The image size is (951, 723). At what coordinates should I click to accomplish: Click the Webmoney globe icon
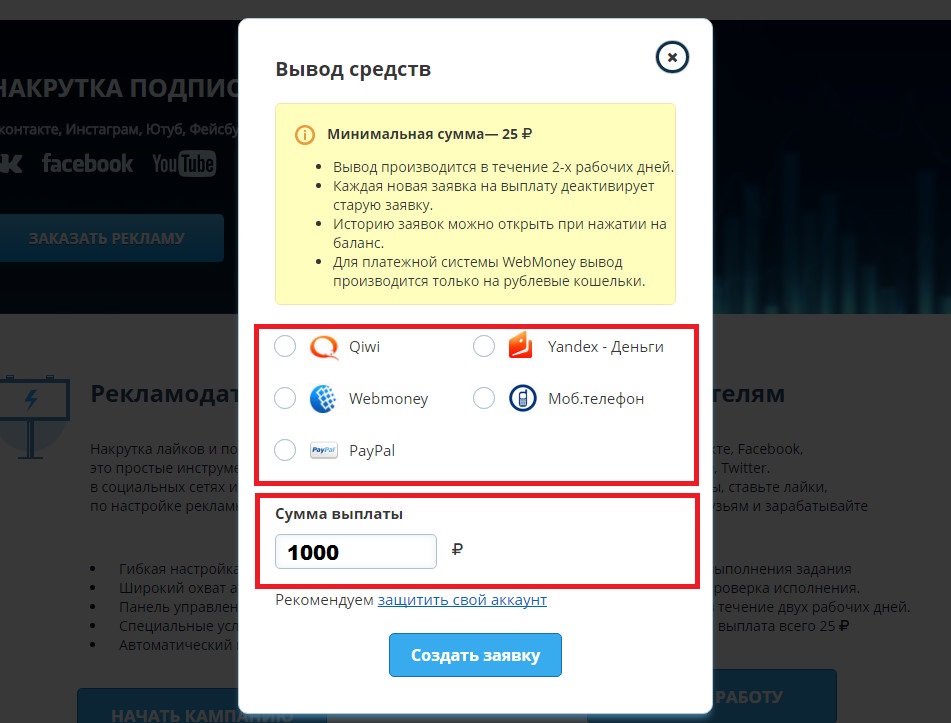tap(323, 399)
